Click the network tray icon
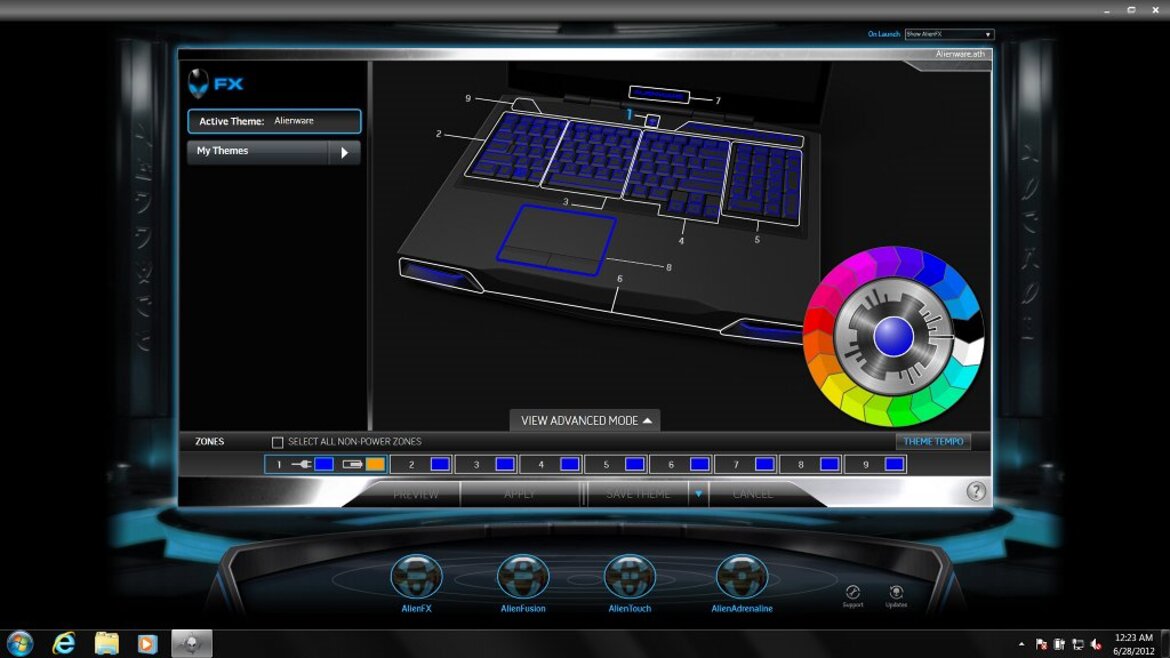This screenshot has height=658, width=1170. coord(1077,645)
